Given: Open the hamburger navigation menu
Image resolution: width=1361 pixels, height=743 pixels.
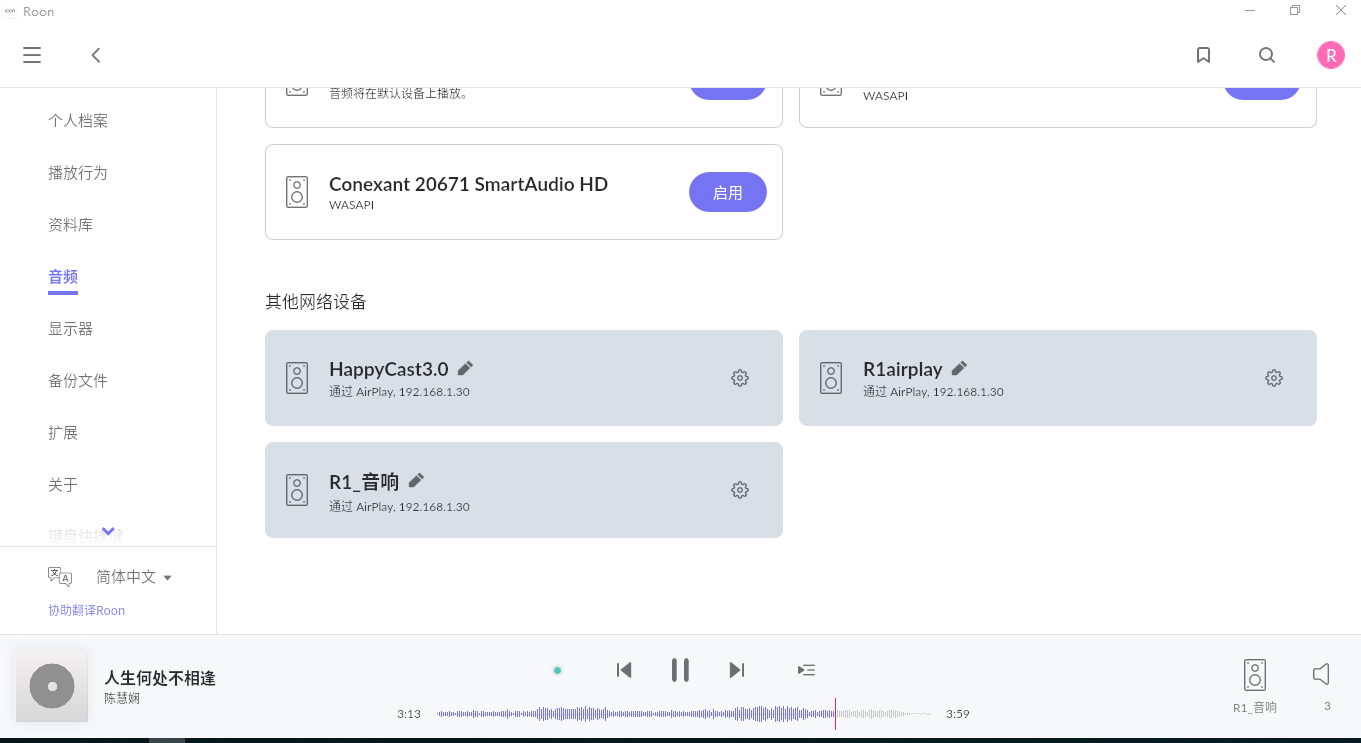Looking at the screenshot, I should tap(32, 55).
